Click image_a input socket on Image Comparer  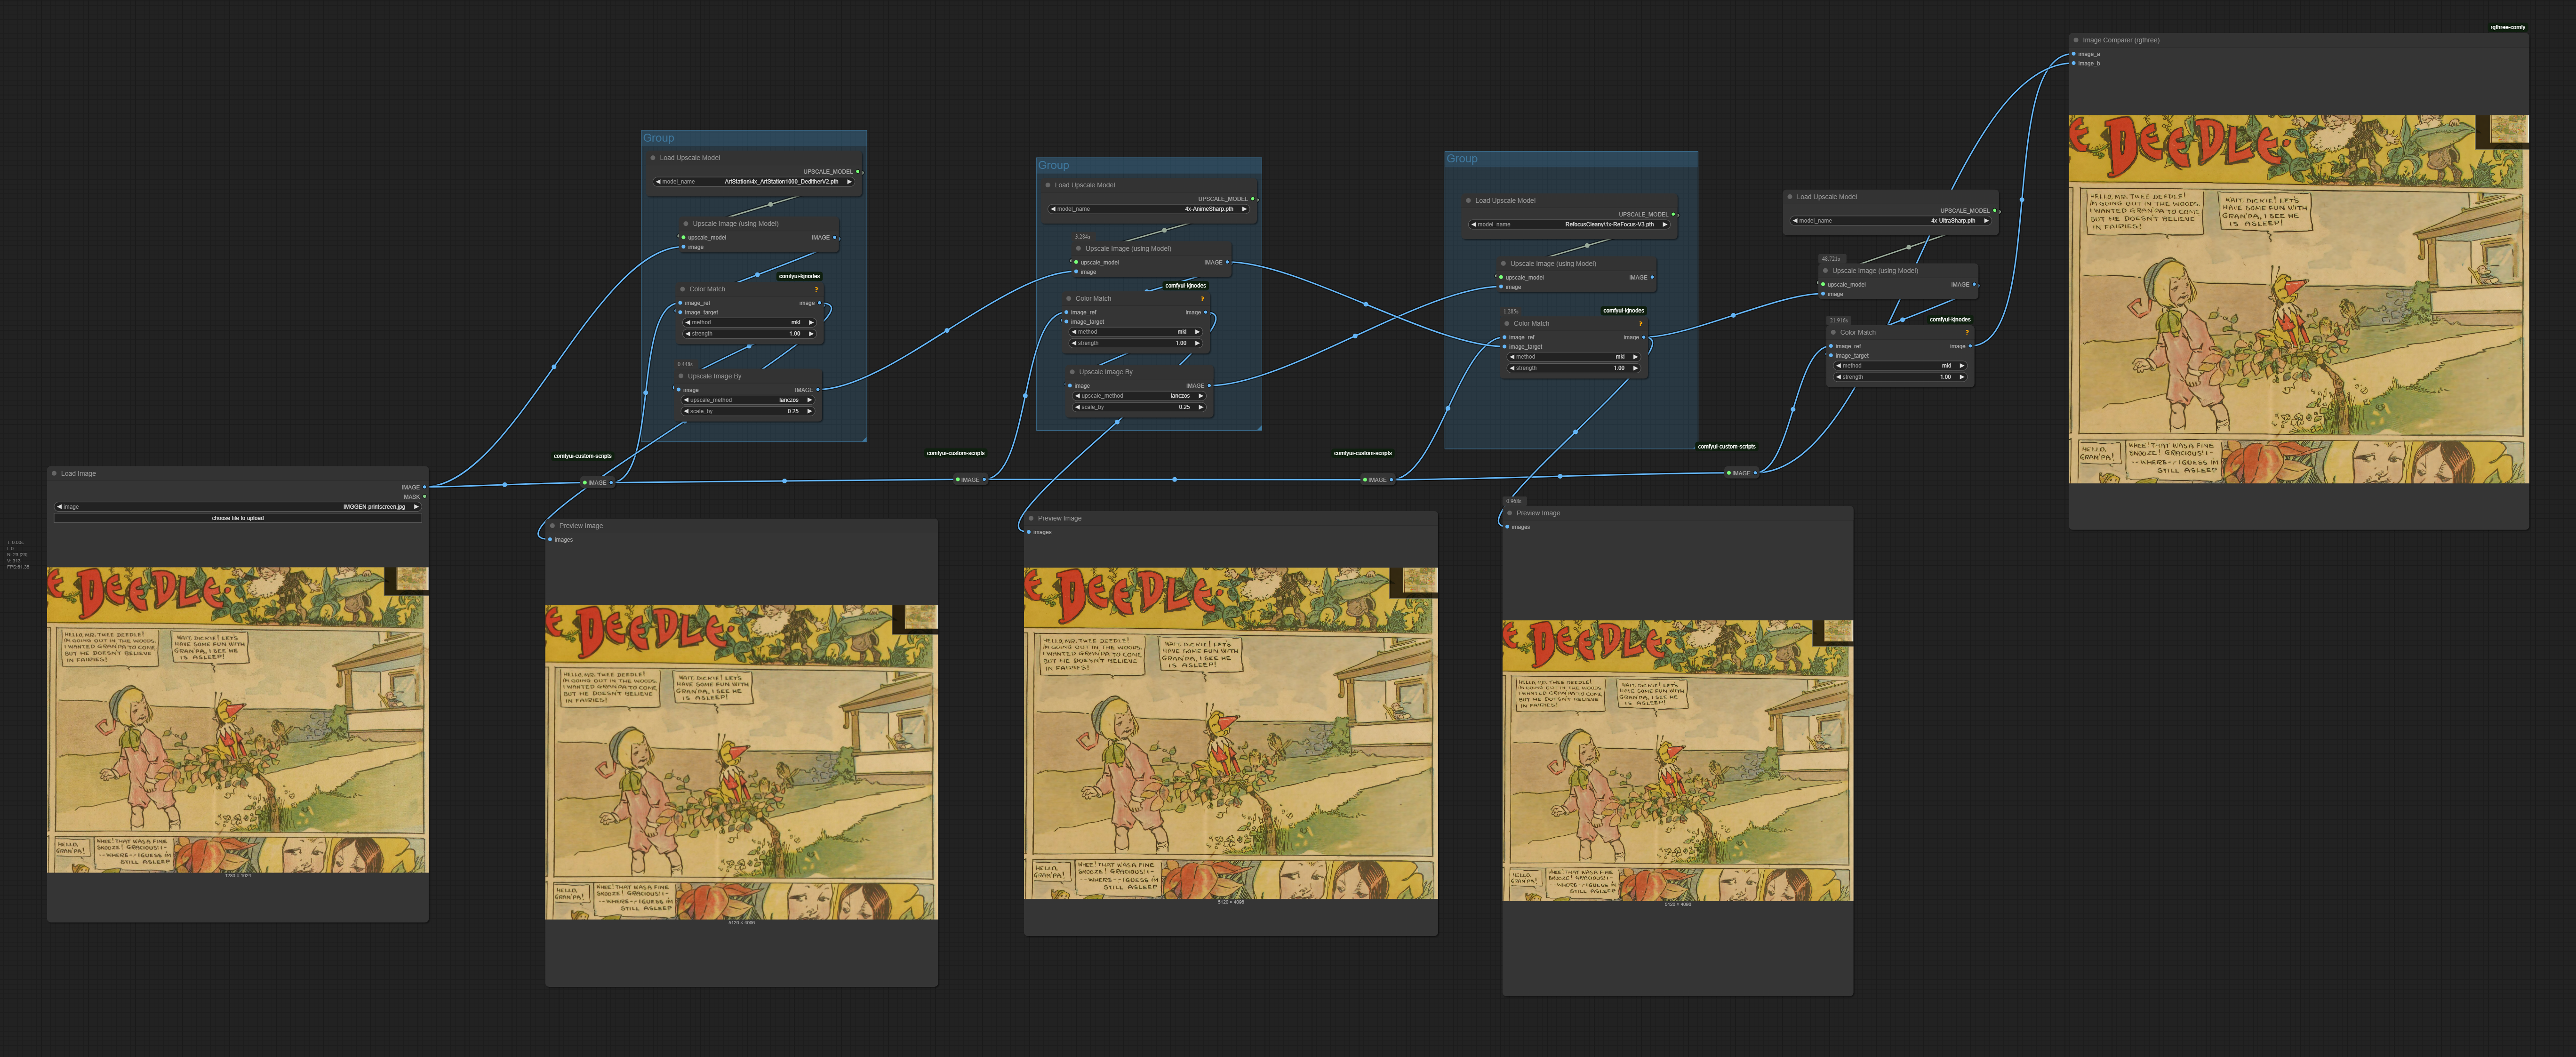click(x=2074, y=54)
